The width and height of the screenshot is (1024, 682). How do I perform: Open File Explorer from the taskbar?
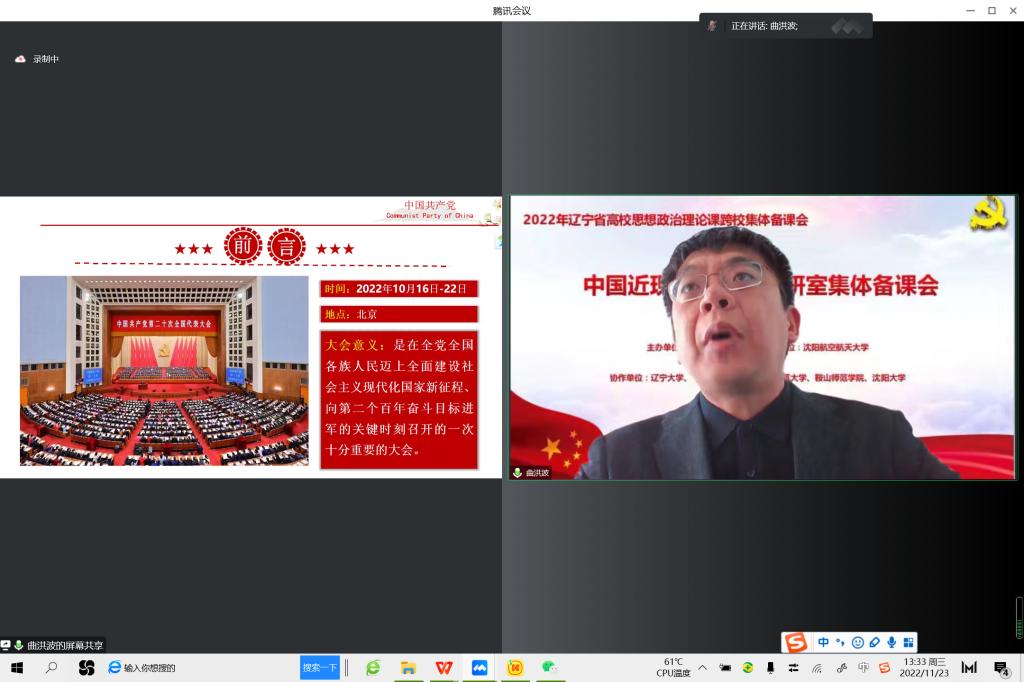[x=408, y=667]
